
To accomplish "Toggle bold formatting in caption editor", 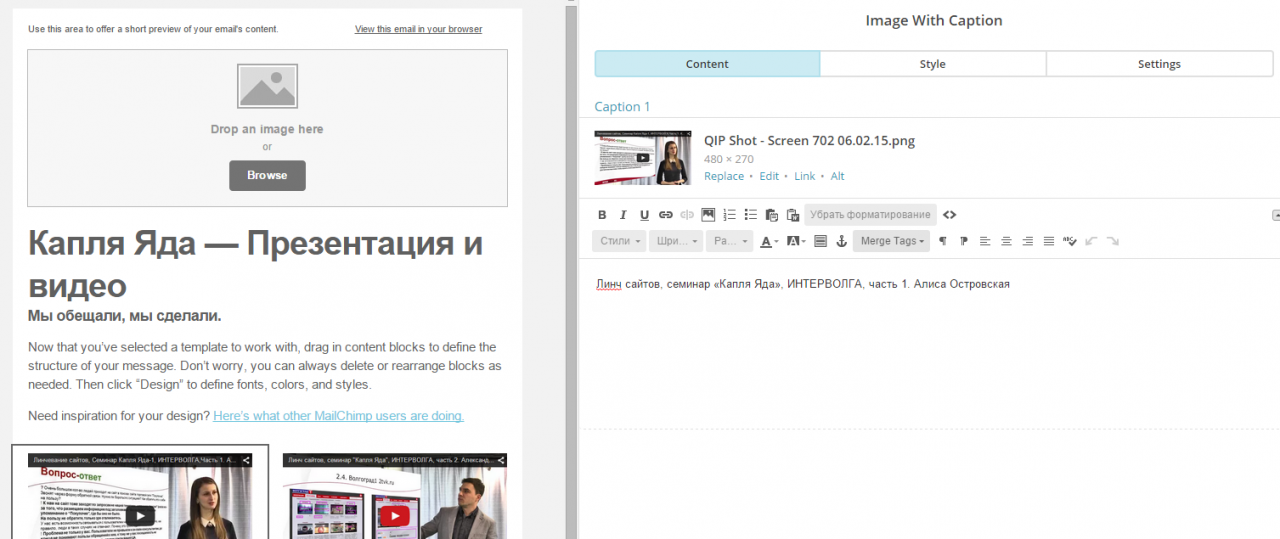I will tap(602, 215).
